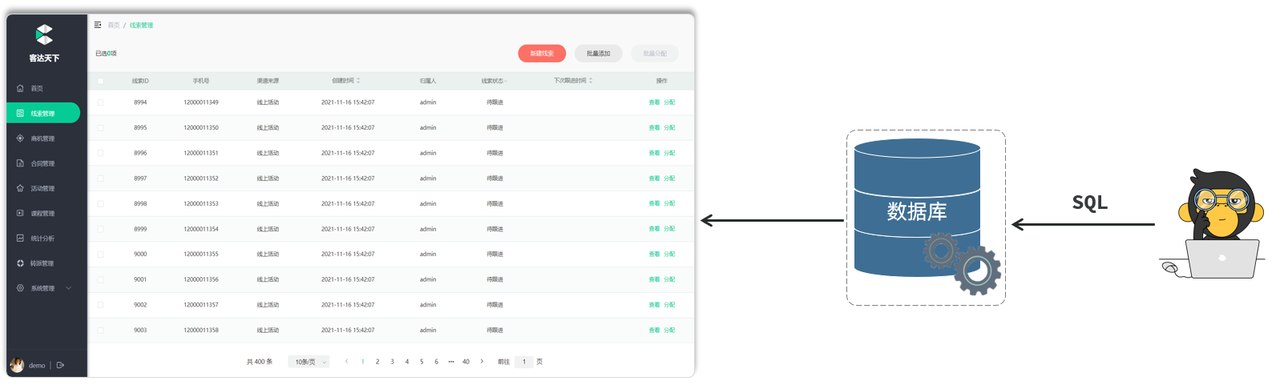Click the page jump input field
The height and width of the screenshot is (389, 1280).
tap(523, 361)
